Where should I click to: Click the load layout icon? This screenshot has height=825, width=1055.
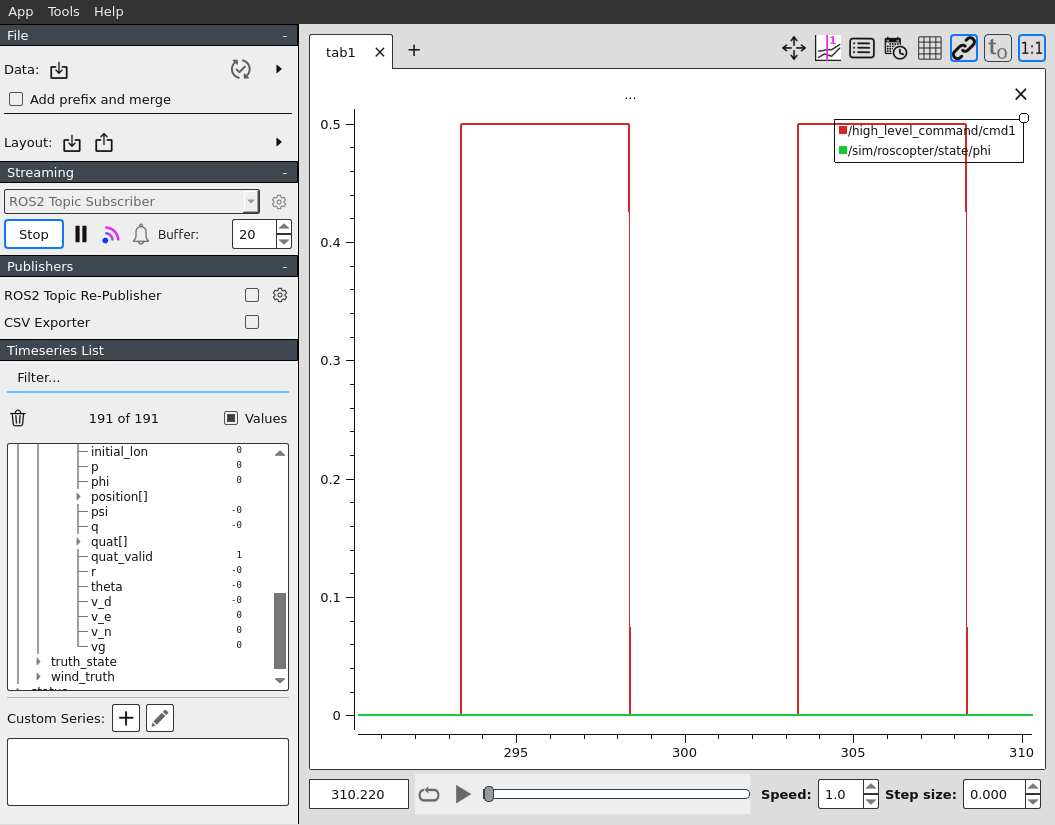(72, 143)
